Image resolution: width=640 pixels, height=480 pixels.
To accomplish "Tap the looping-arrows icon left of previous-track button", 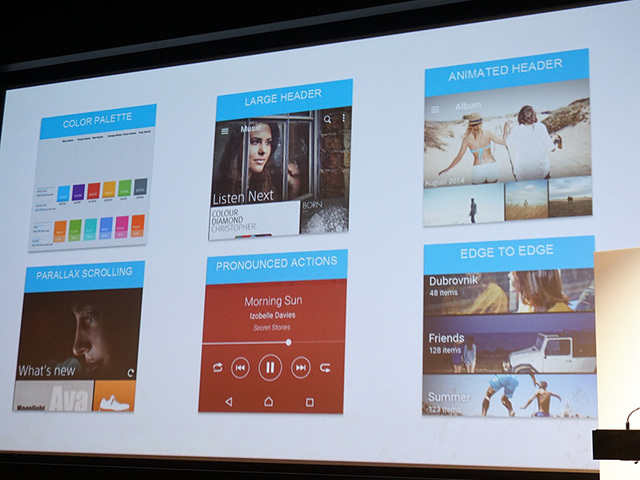I will click(218, 367).
